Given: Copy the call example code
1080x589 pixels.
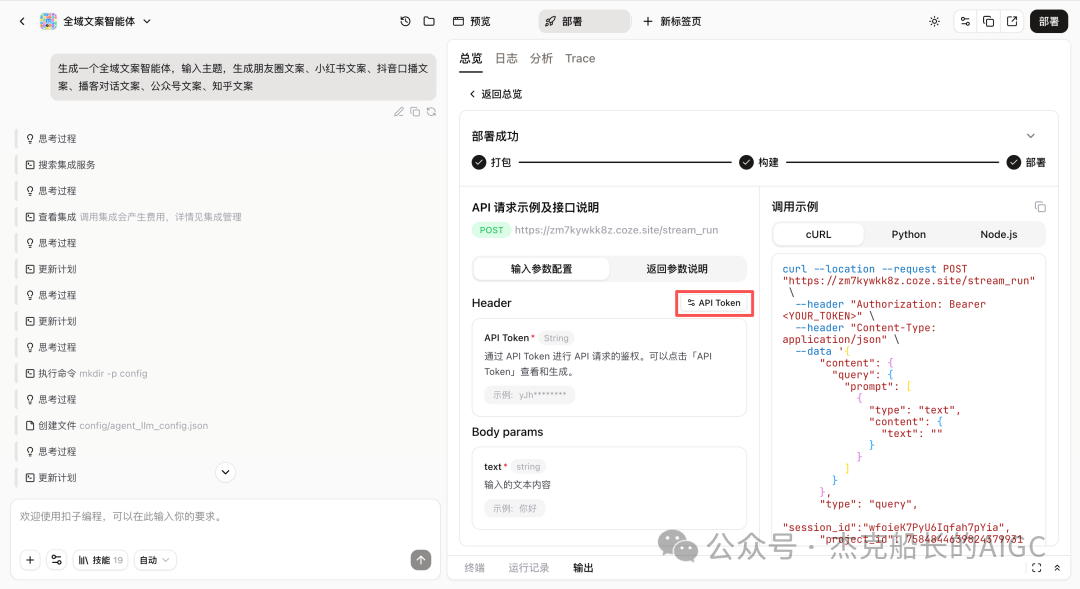Looking at the screenshot, I should 1040,207.
